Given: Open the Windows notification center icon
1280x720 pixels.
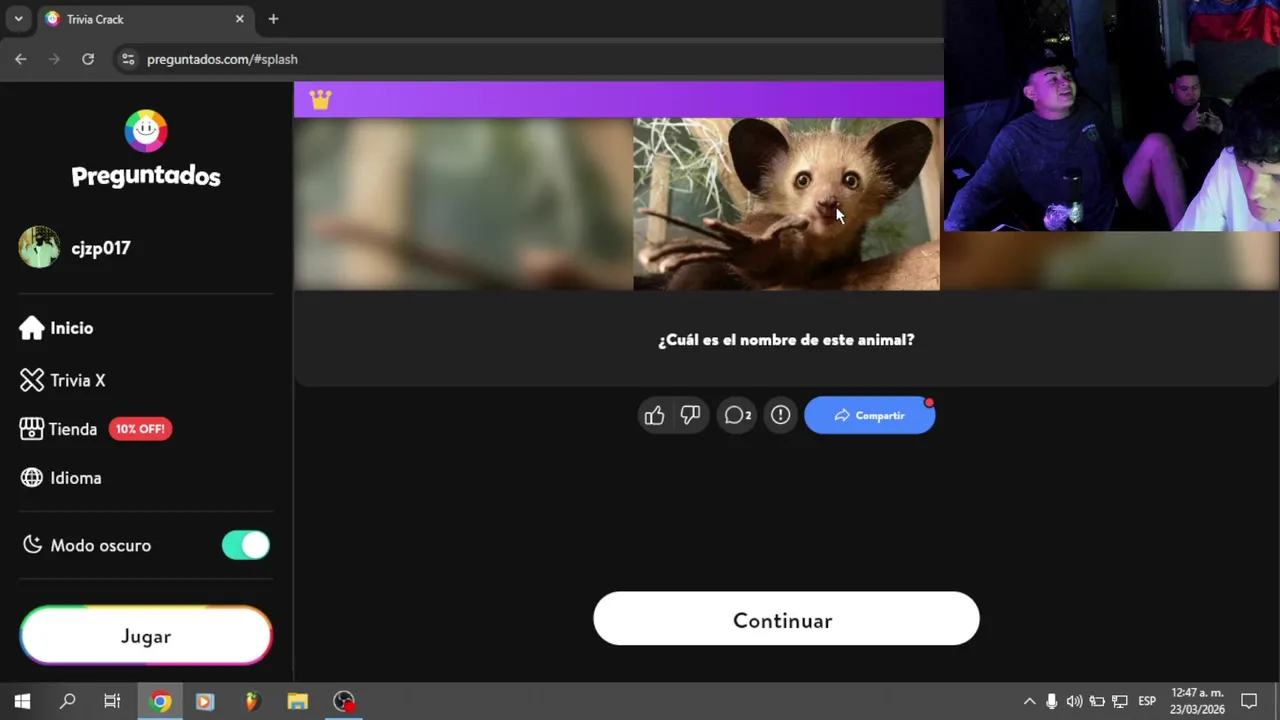Looking at the screenshot, I should [x=1249, y=701].
